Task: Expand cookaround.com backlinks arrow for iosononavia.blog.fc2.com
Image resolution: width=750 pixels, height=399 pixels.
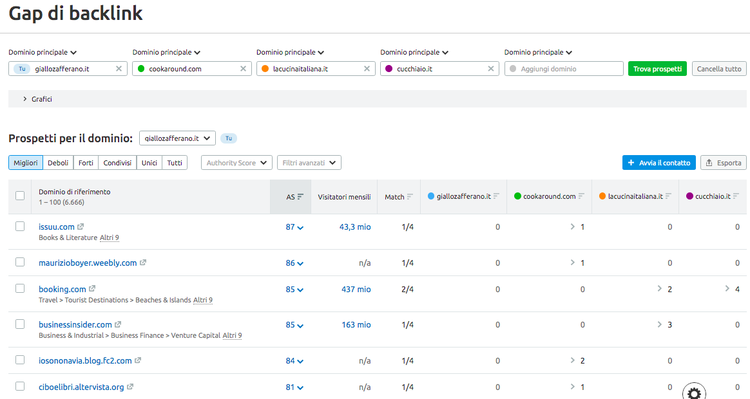Action: coord(573,360)
